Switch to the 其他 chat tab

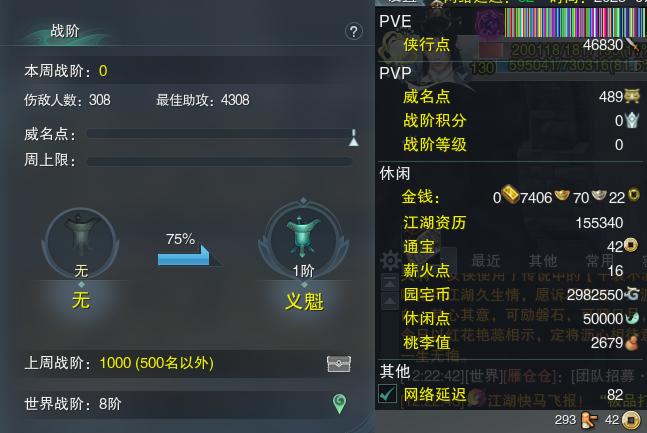[543, 260]
